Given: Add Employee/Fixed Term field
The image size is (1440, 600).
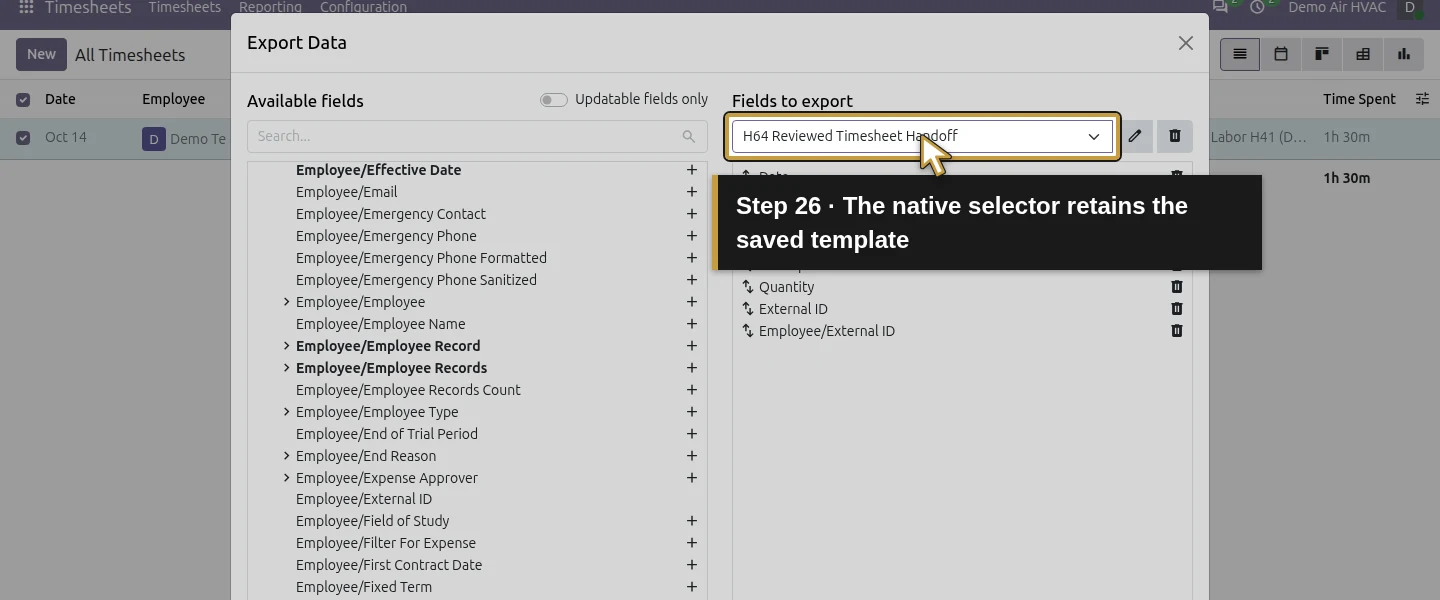Looking at the screenshot, I should [x=691, y=587].
